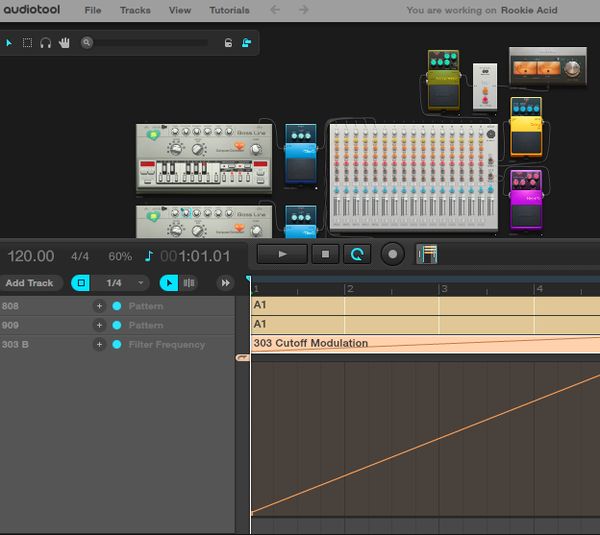Open the Tutorials menu
600x535 pixels.
pyautogui.click(x=229, y=10)
